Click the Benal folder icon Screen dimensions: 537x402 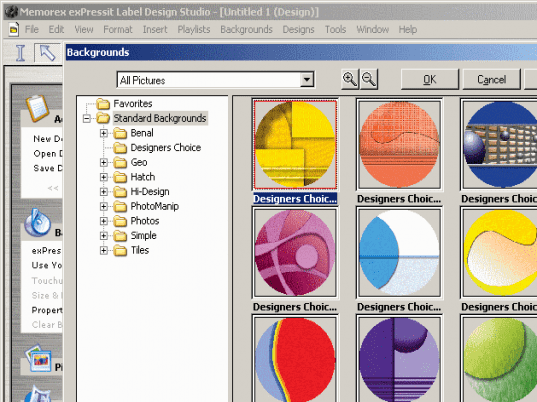(120, 133)
